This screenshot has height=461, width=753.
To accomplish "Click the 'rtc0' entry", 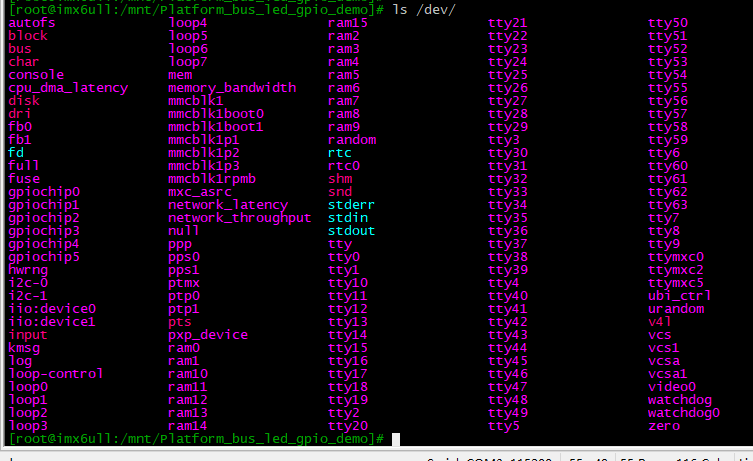I will pyautogui.click(x=344, y=166).
